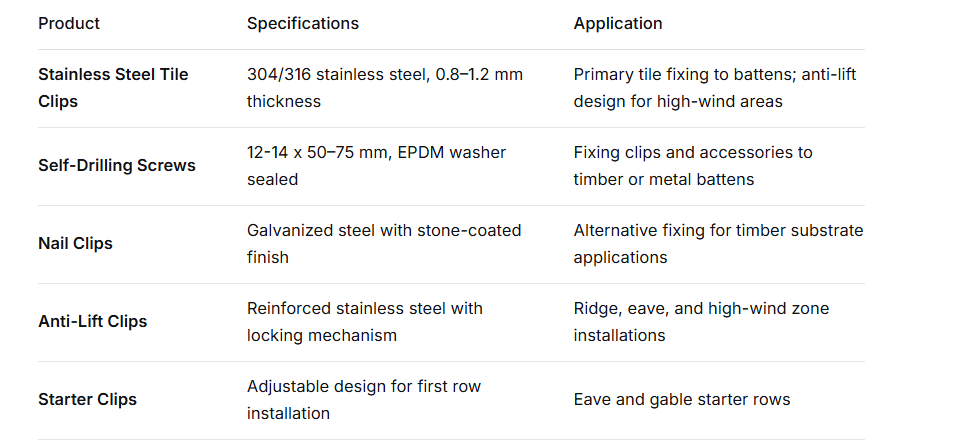Click the galvanized steel stone-coated finish cell
Screen dimensions: 960x446
[x=383, y=244]
